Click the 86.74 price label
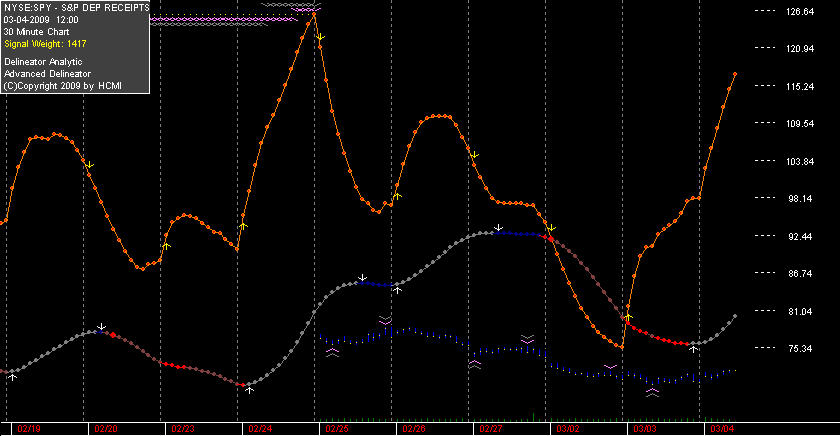The width and height of the screenshot is (840, 436). [x=800, y=274]
